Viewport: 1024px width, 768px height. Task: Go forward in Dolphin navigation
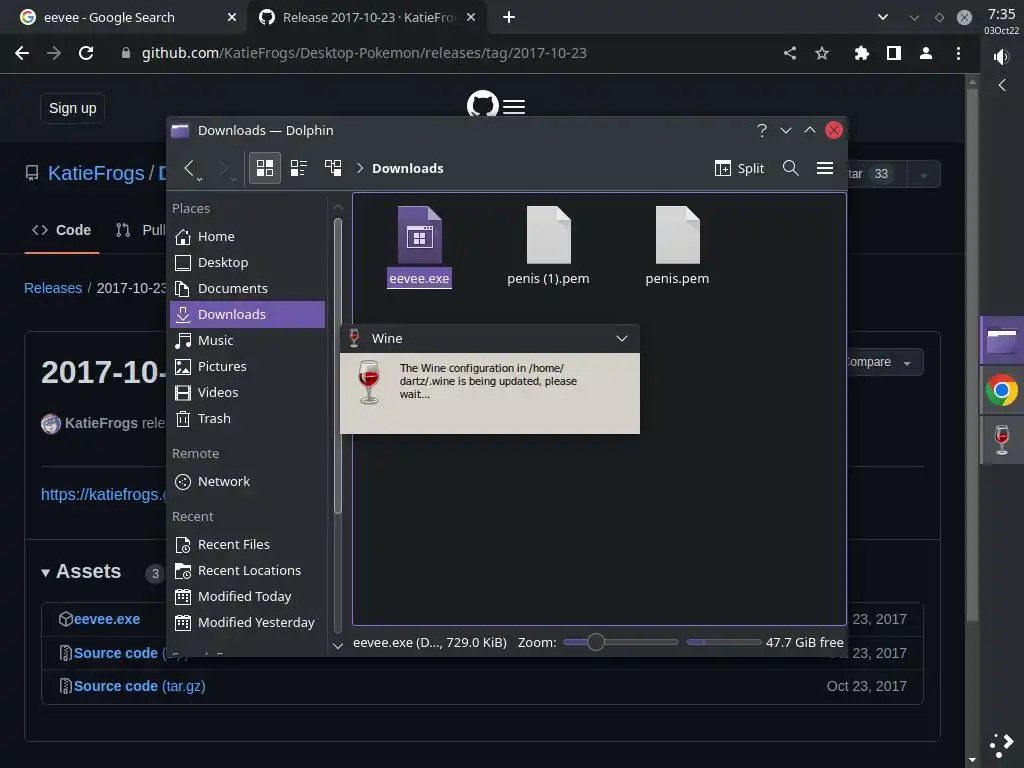coord(224,168)
